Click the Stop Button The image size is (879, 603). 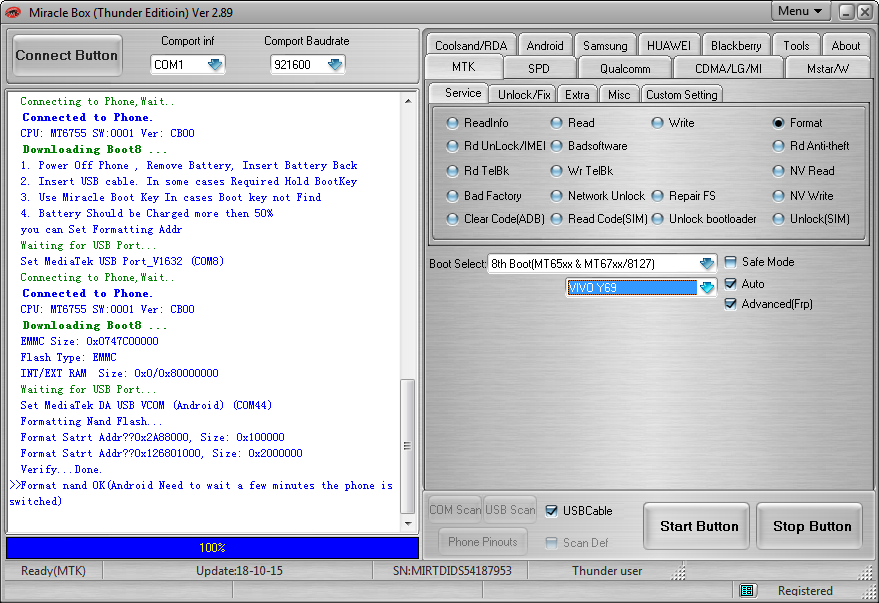(811, 526)
